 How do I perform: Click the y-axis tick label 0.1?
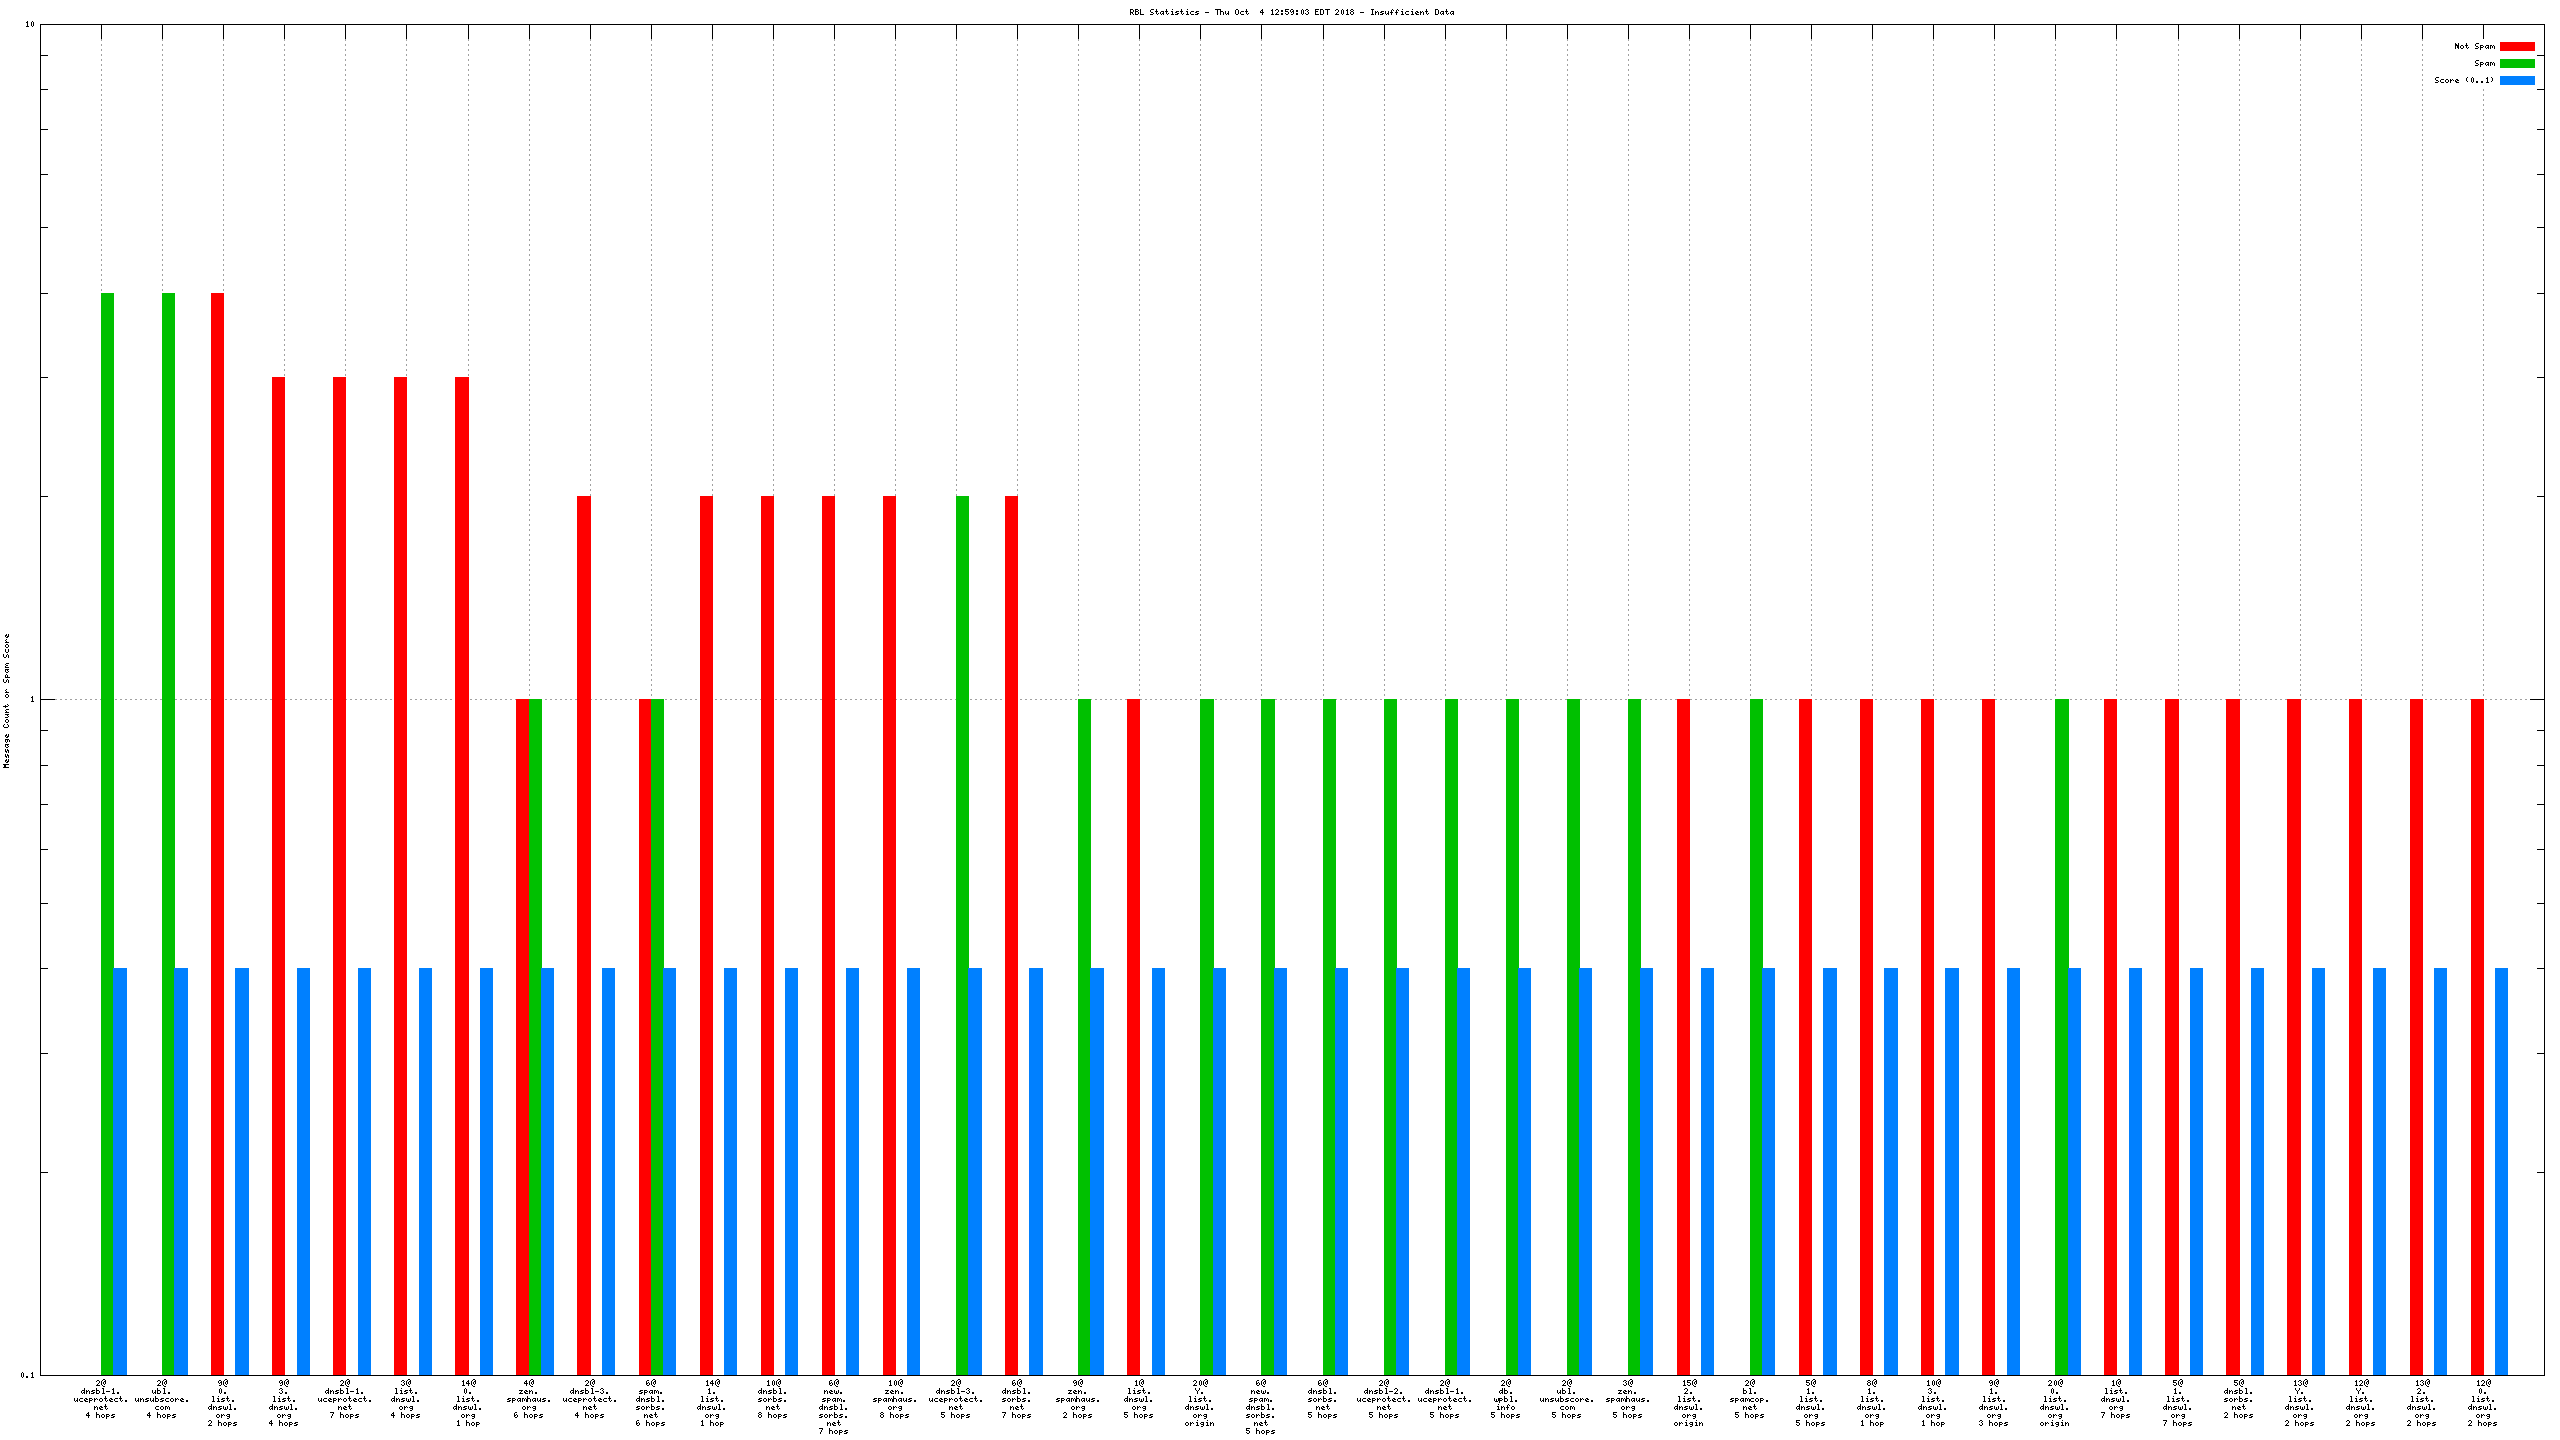[27, 1375]
